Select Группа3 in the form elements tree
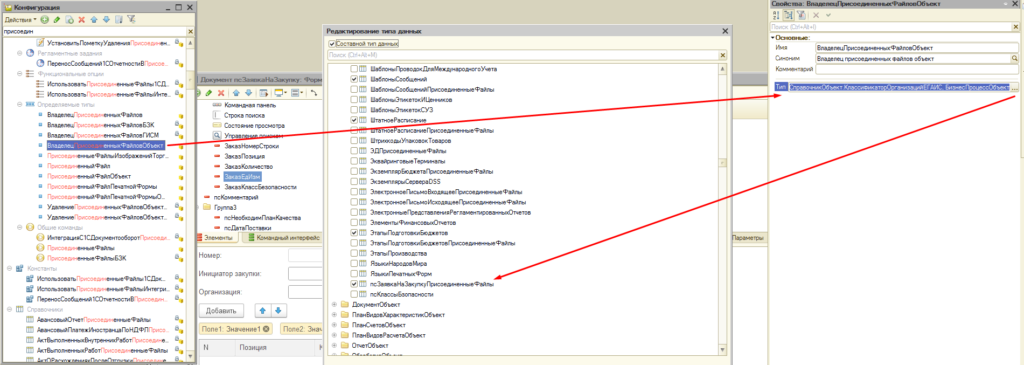 point(226,207)
